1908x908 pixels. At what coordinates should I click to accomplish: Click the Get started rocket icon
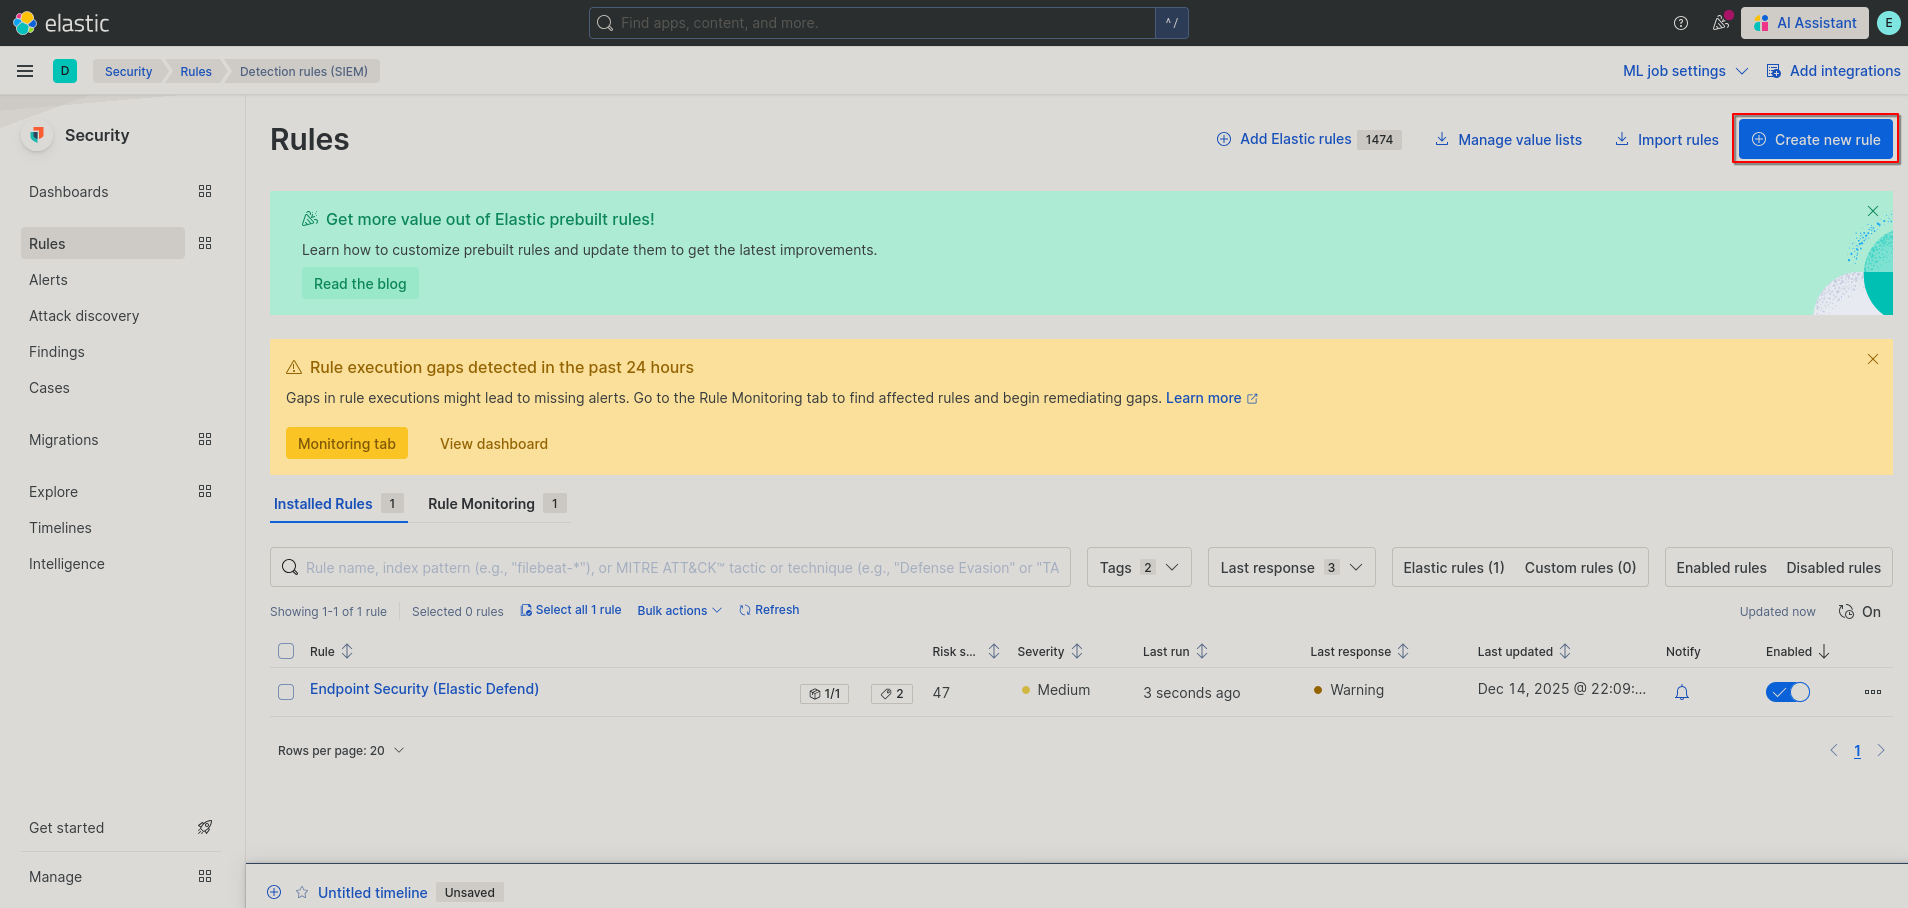pos(205,827)
